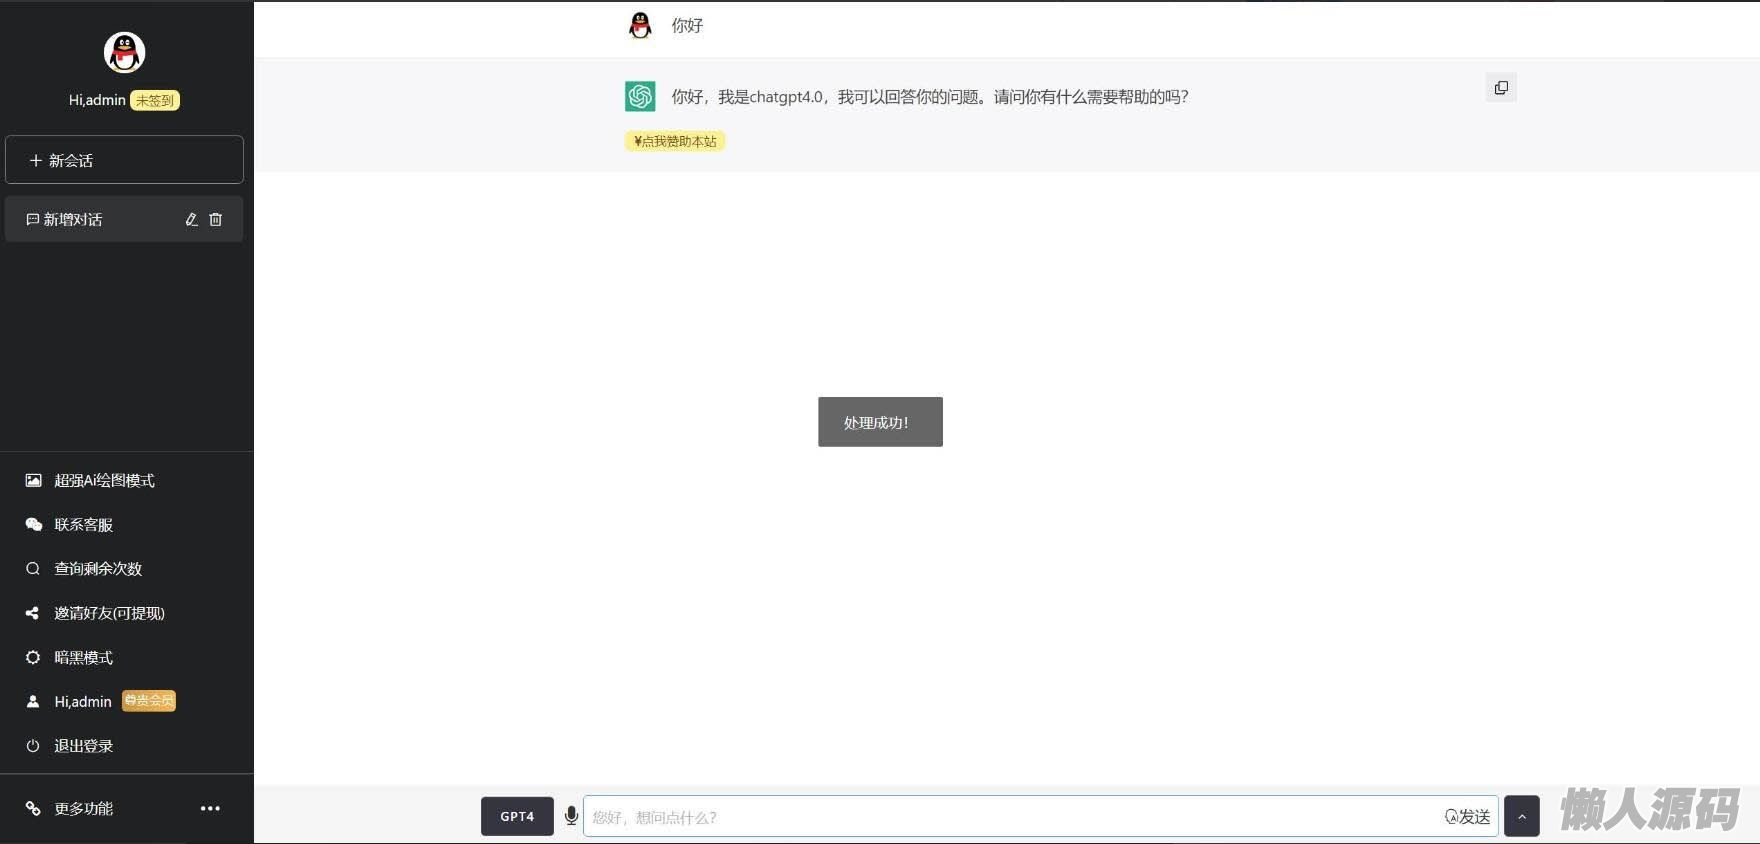Viewport: 1760px width, 844px height.
Task: Click the three dots next to 更多功能
Action: [210, 808]
